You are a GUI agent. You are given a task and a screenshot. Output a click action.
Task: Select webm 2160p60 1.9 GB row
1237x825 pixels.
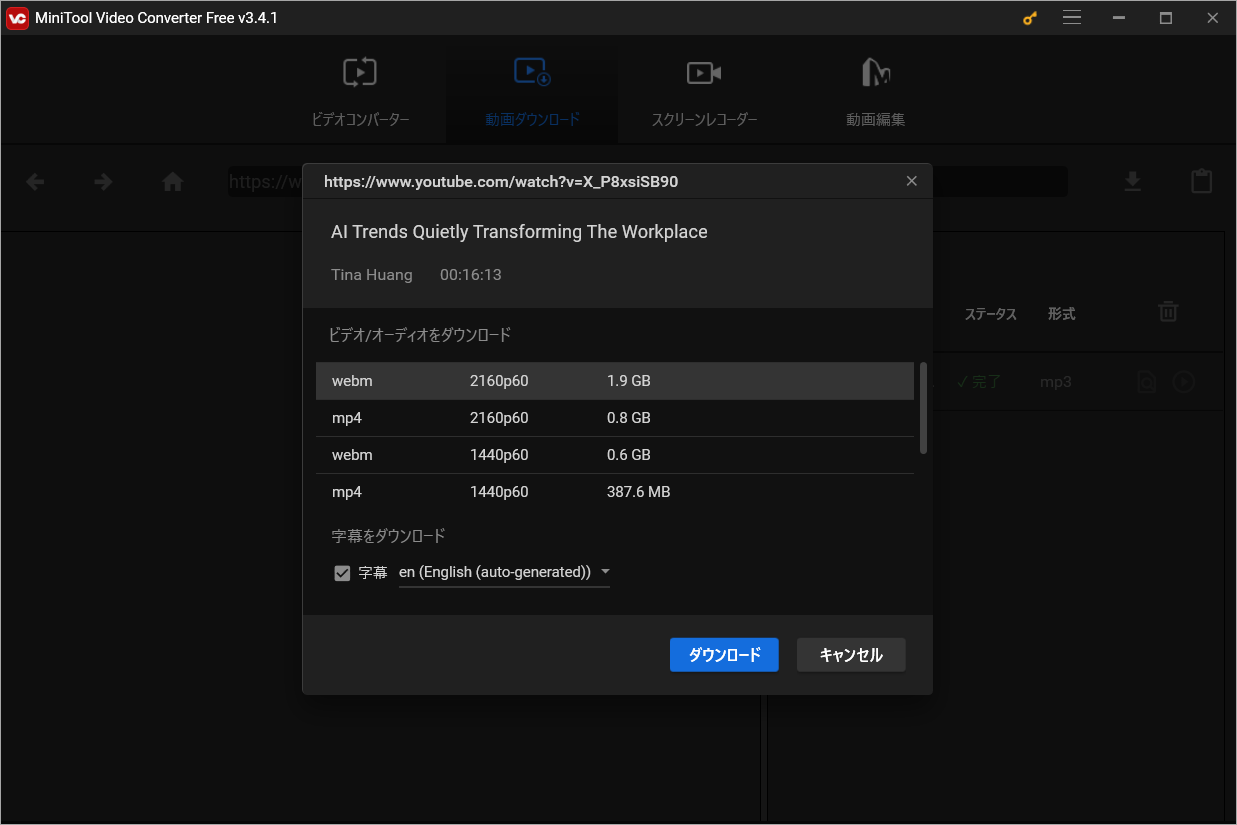pyautogui.click(x=615, y=381)
